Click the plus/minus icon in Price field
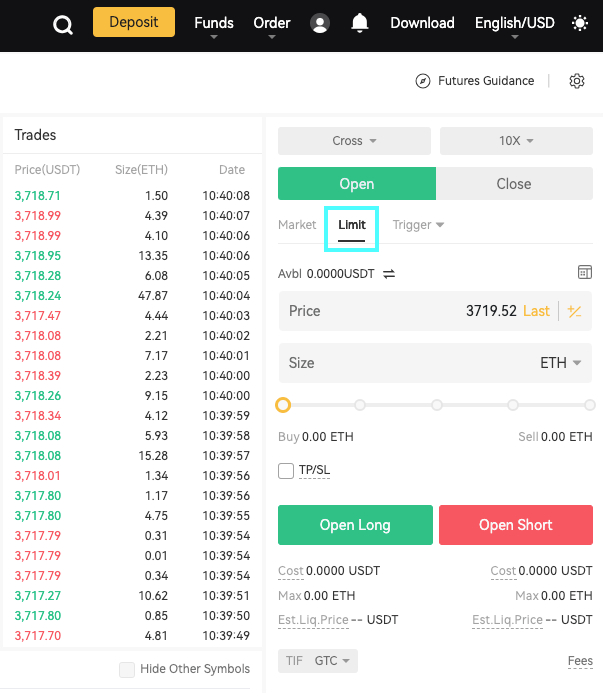The width and height of the screenshot is (603, 693). [574, 311]
